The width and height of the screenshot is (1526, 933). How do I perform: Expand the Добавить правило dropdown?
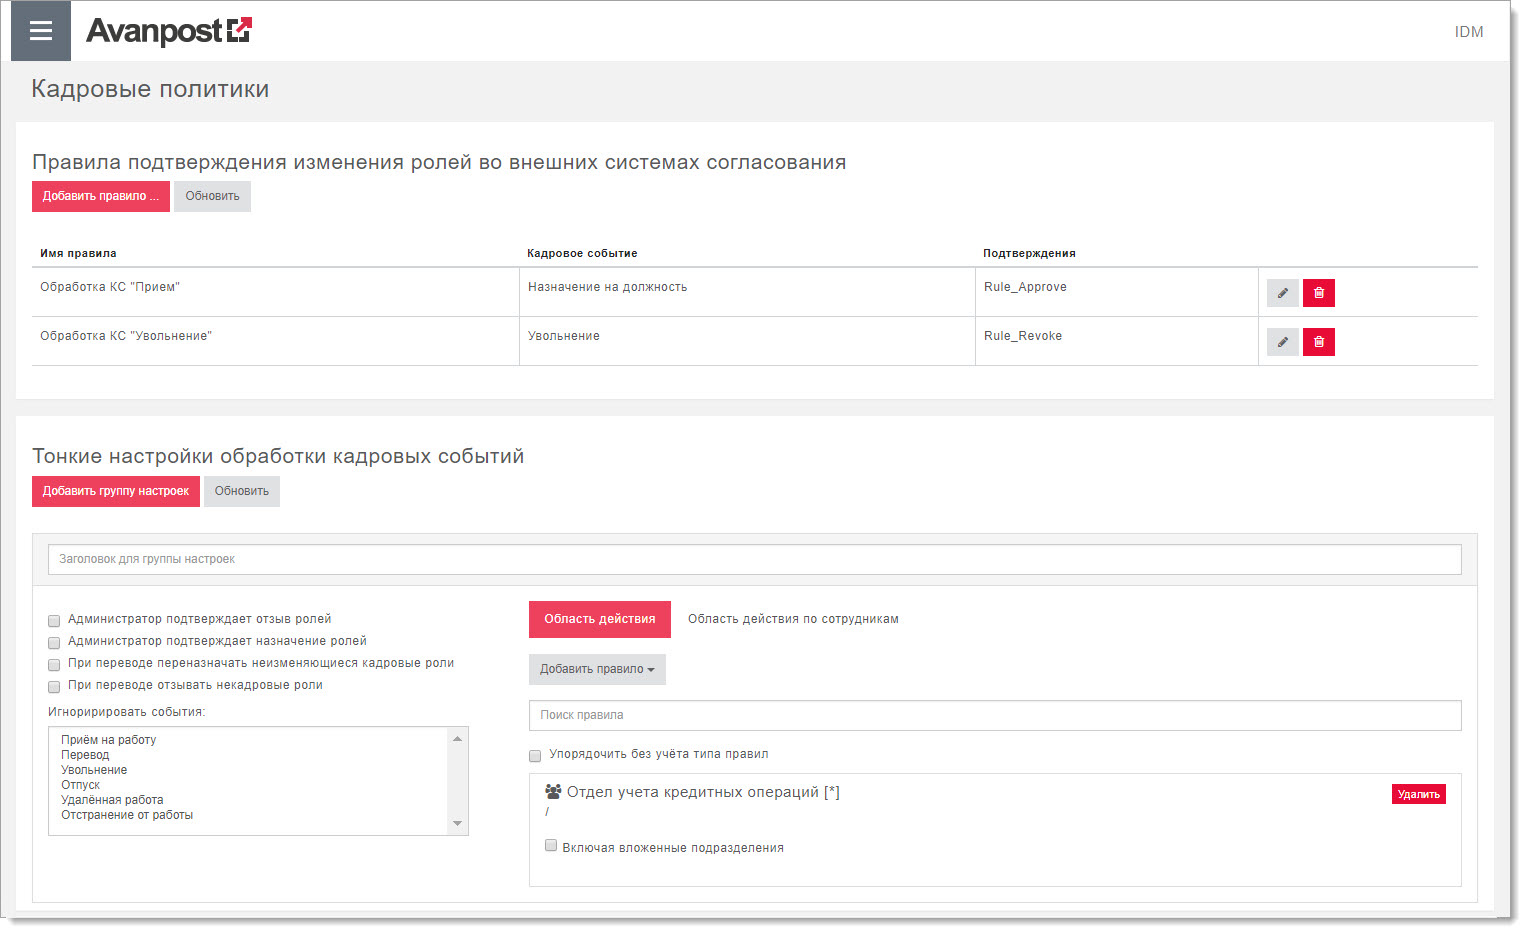point(597,669)
